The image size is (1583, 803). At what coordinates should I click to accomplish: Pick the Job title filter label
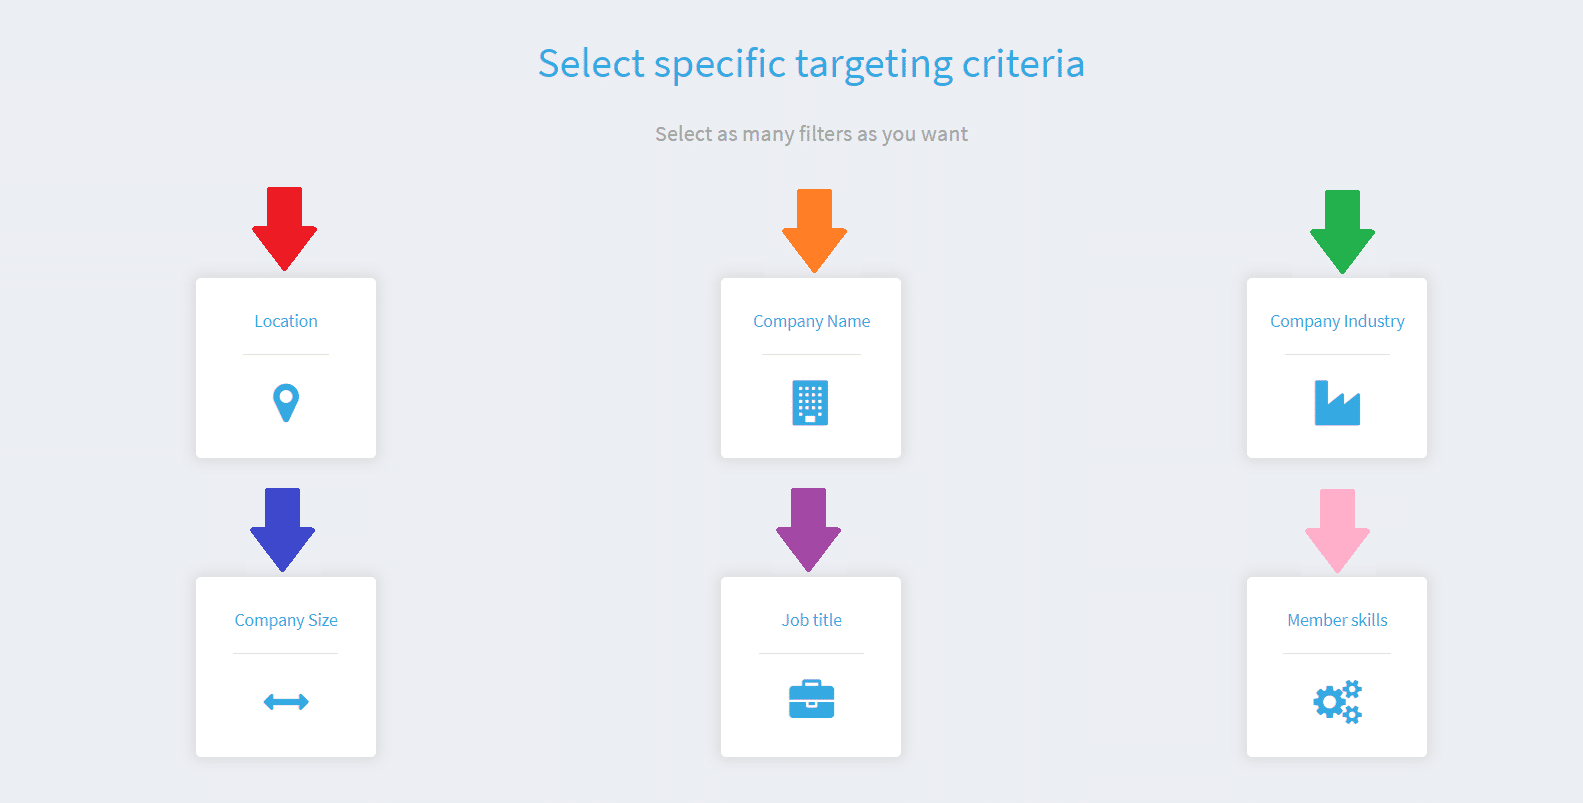[811, 620]
